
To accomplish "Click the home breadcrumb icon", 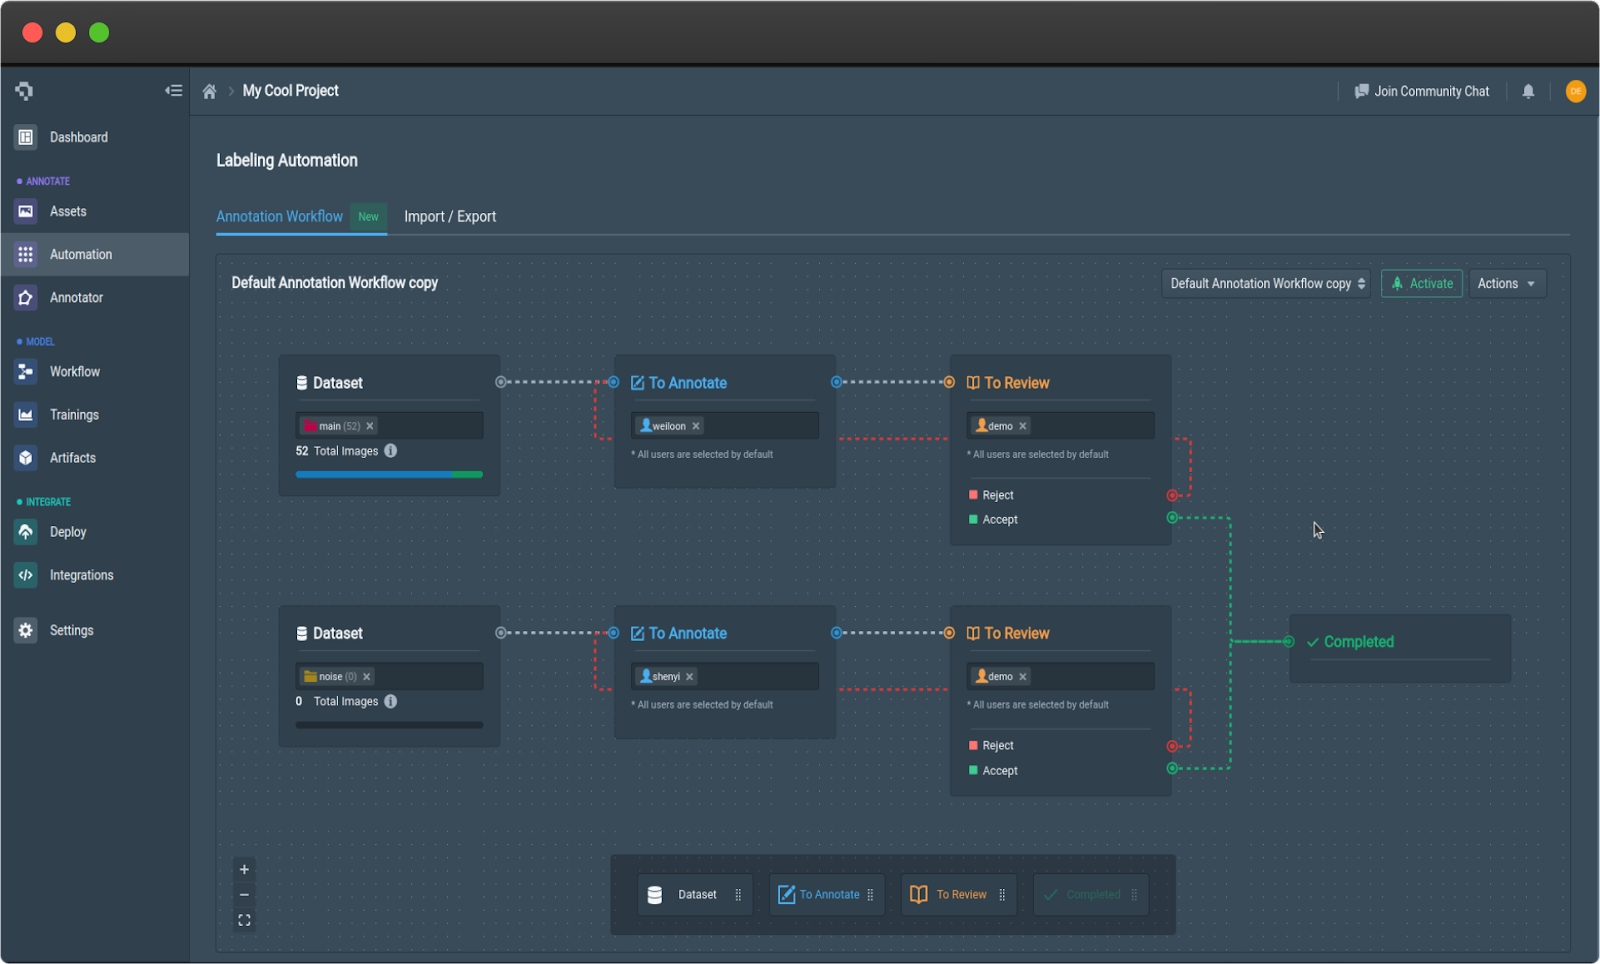I will click(x=209, y=90).
